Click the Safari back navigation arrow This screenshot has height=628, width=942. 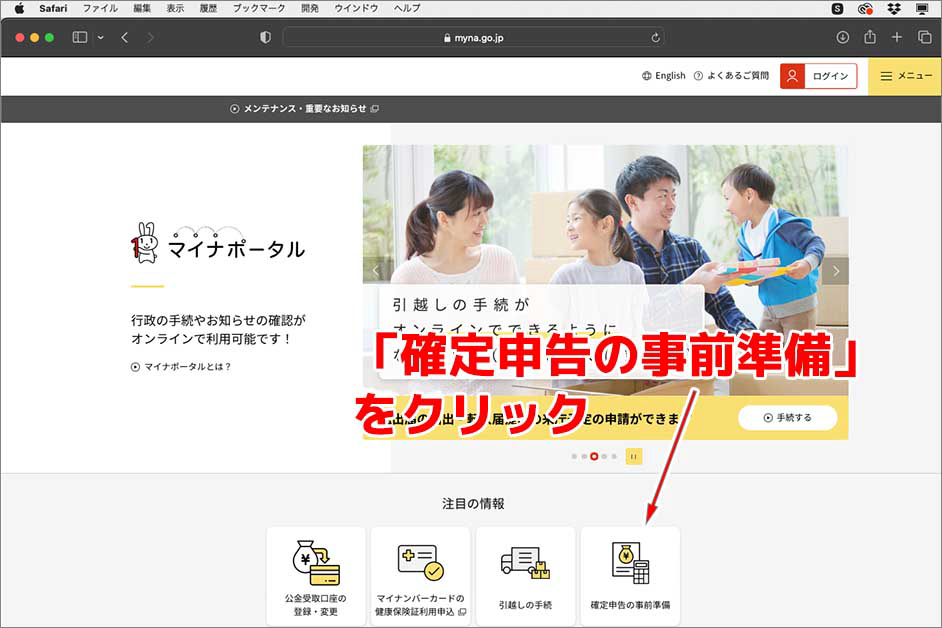(x=122, y=37)
